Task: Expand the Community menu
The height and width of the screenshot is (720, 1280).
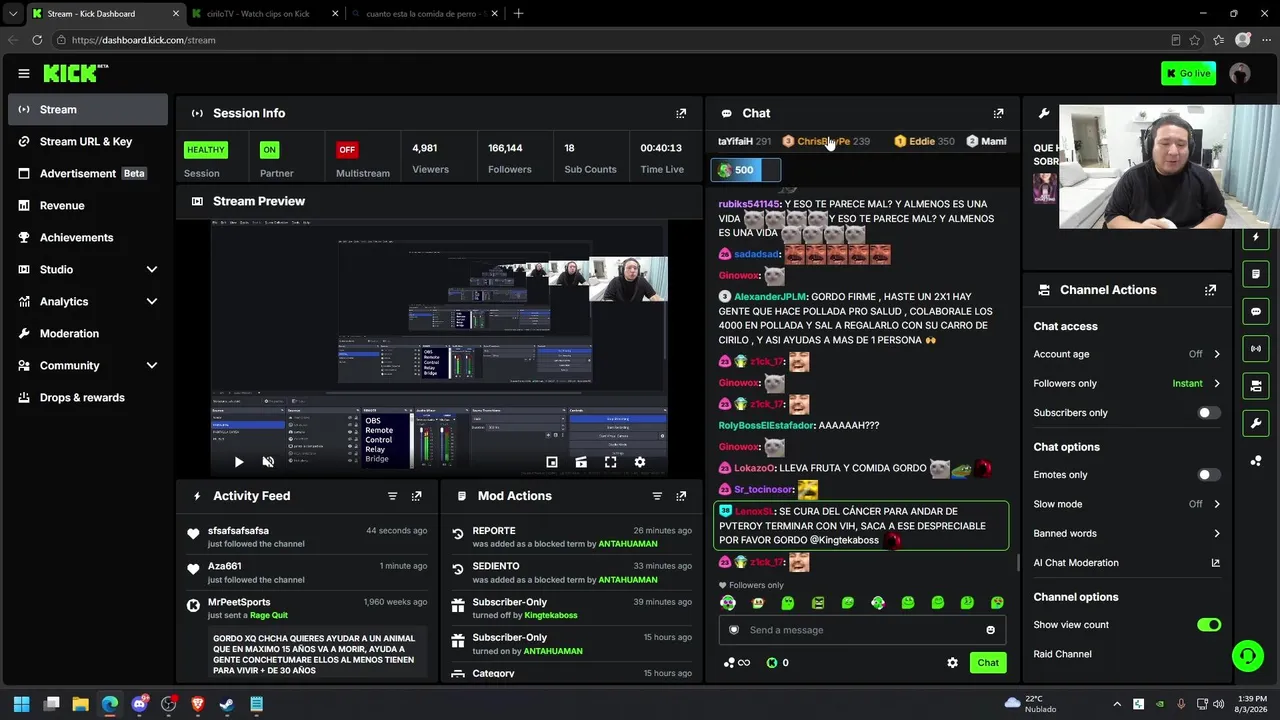Action: pos(88,365)
